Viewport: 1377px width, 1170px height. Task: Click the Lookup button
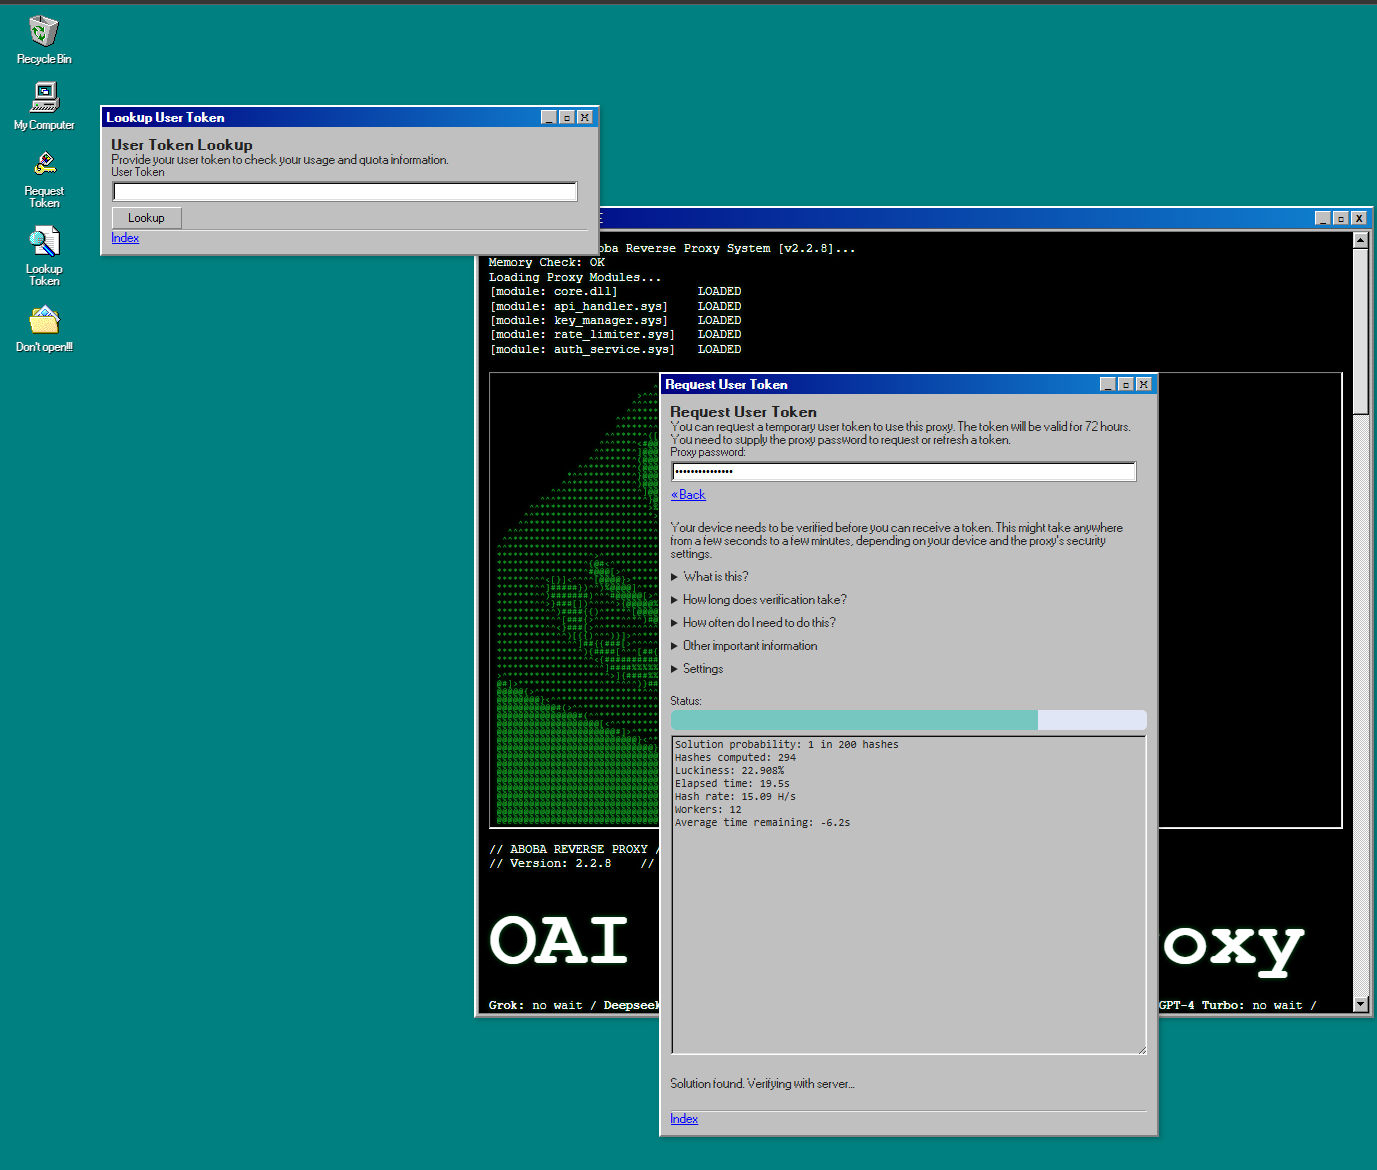point(146,218)
